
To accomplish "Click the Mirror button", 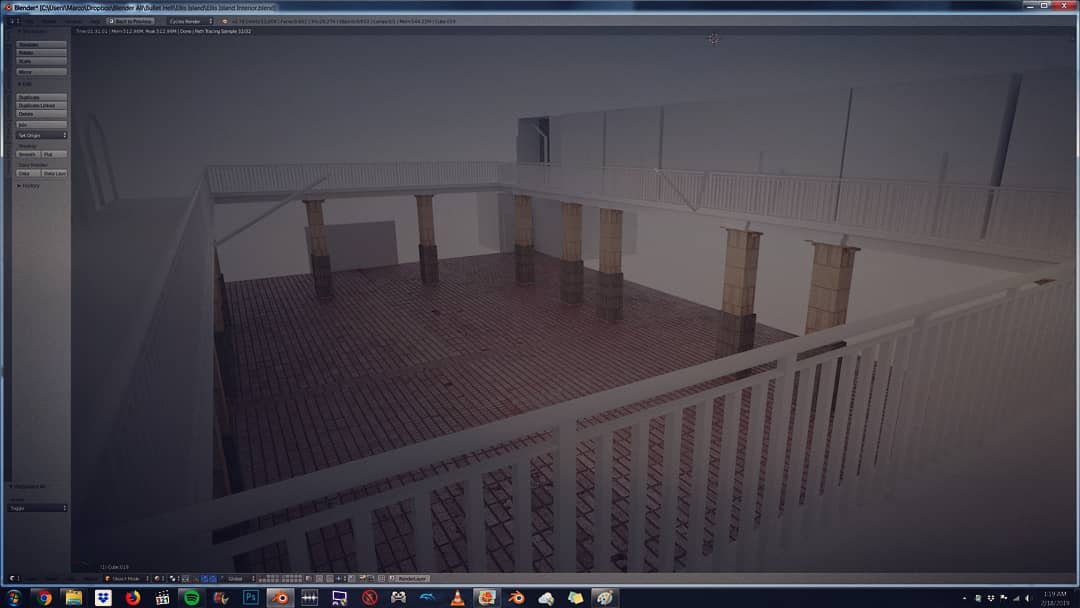I will click(x=41, y=72).
